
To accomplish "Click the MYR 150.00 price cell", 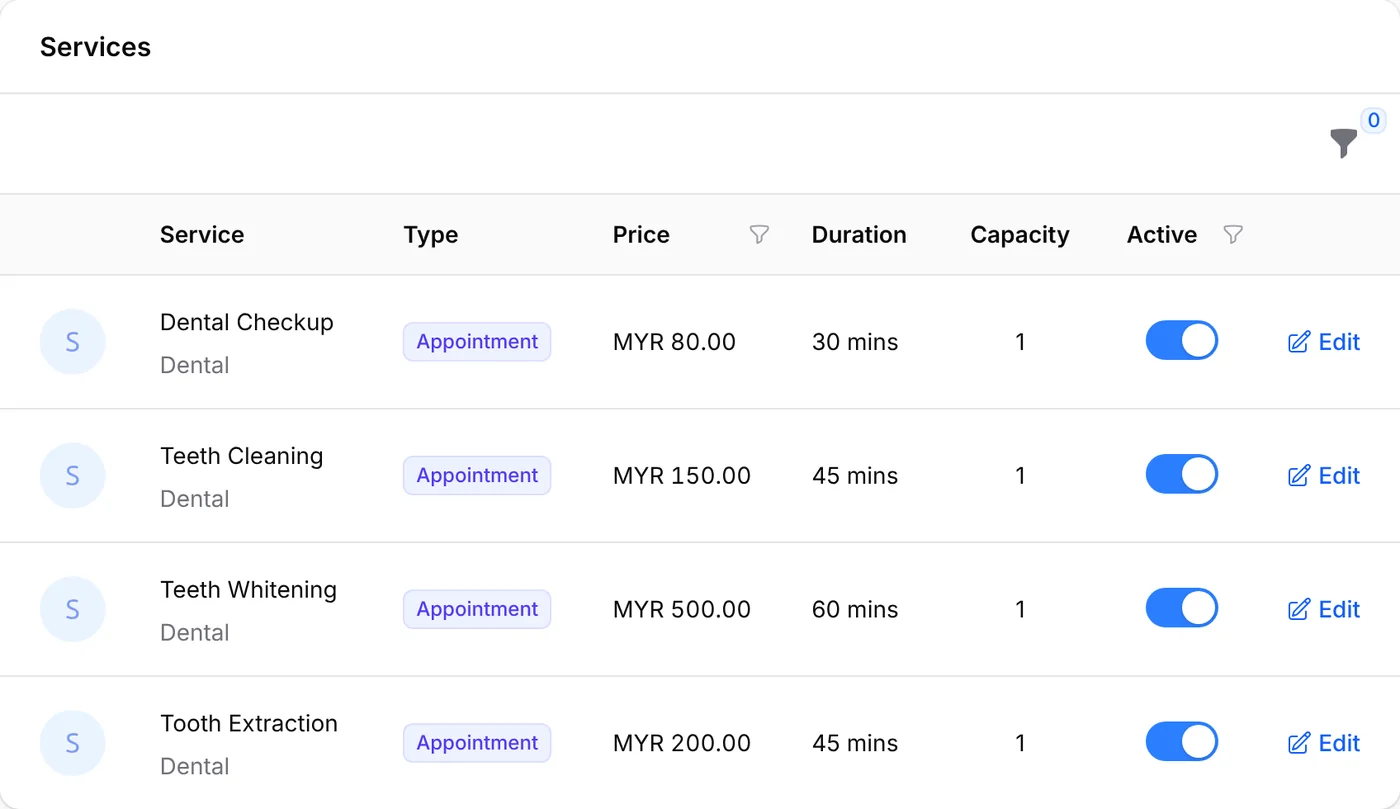I will [x=682, y=476].
